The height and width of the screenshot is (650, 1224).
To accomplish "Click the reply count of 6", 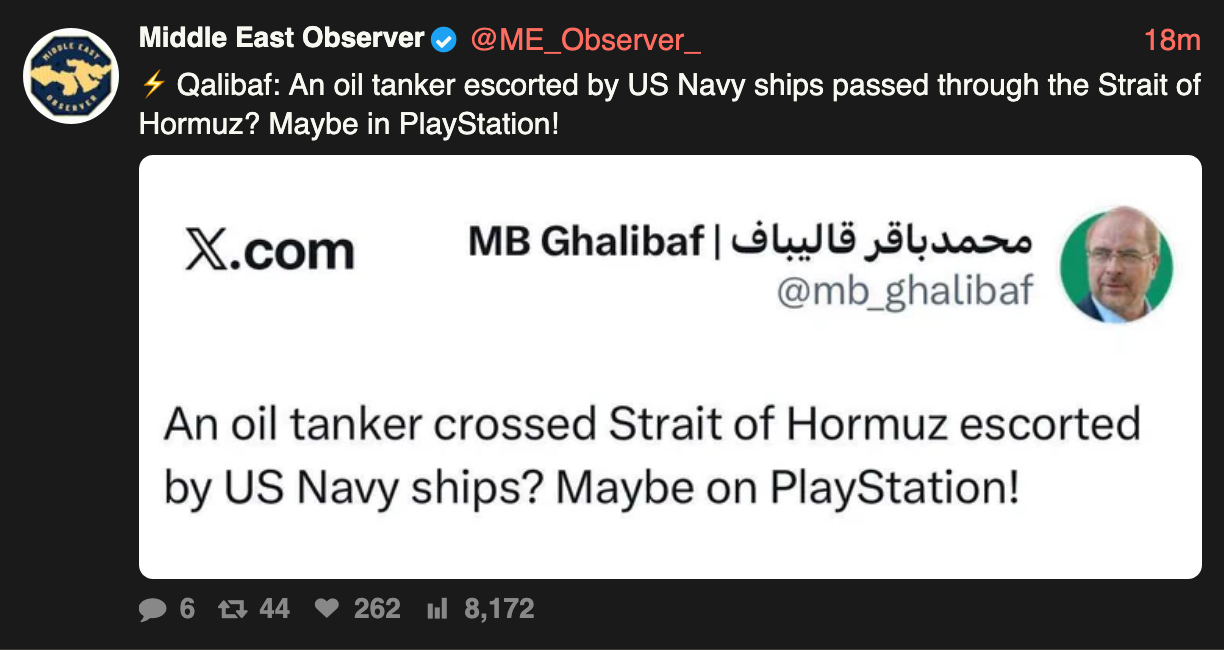I will pyautogui.click(x=187, y=609).
